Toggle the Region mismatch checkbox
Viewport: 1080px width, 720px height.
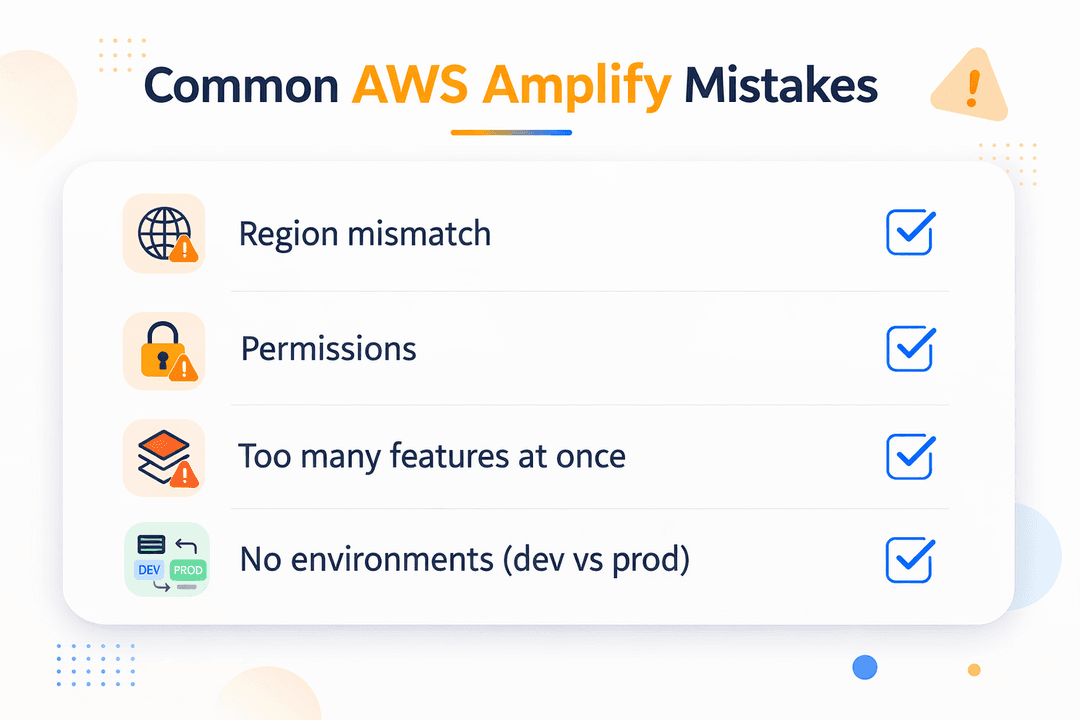[911, 232]
